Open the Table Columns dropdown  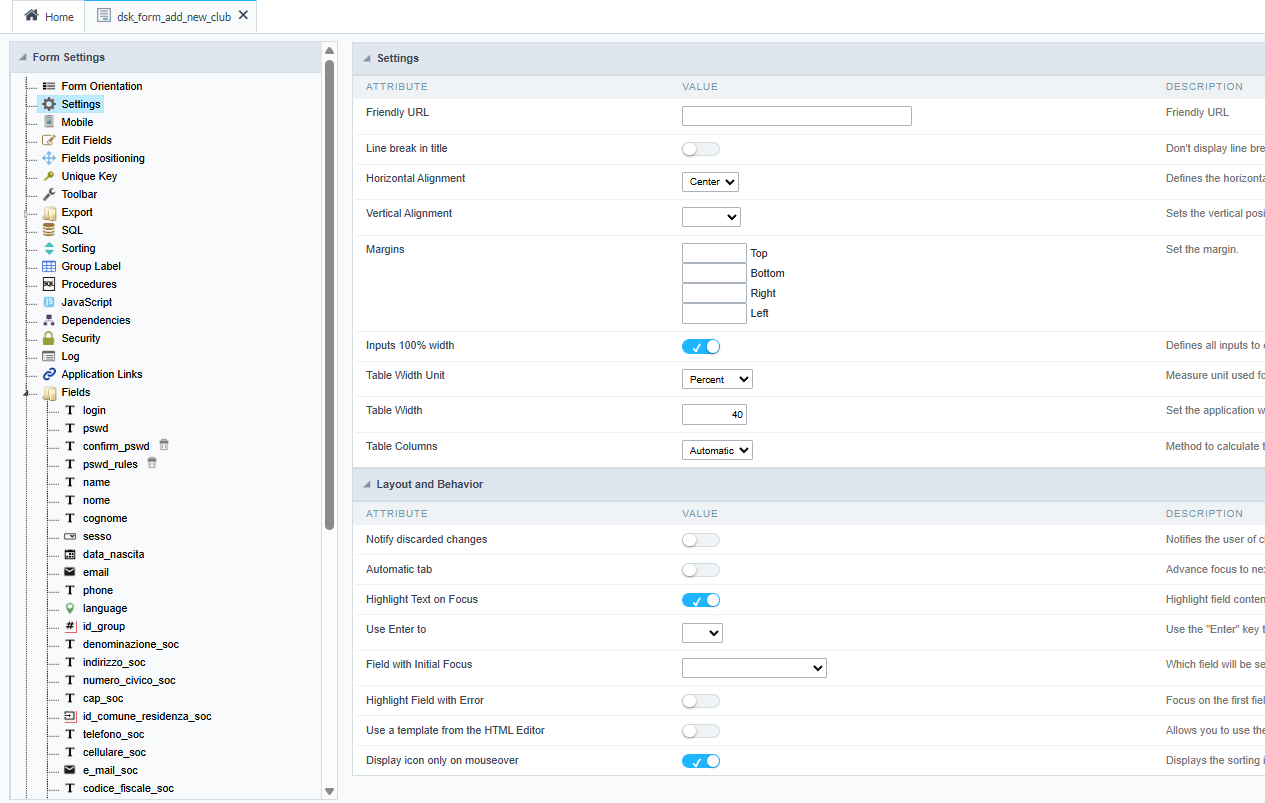pyautogui.click(x=717, y=450)
